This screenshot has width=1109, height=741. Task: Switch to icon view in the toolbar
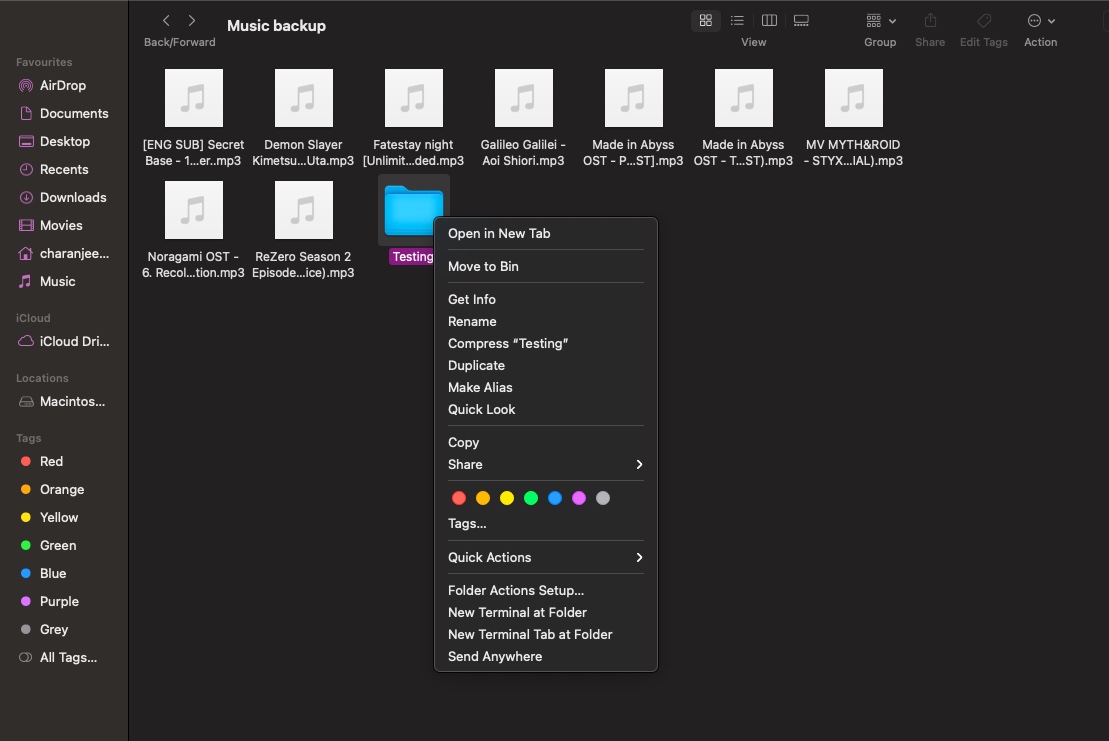[705, 20]
